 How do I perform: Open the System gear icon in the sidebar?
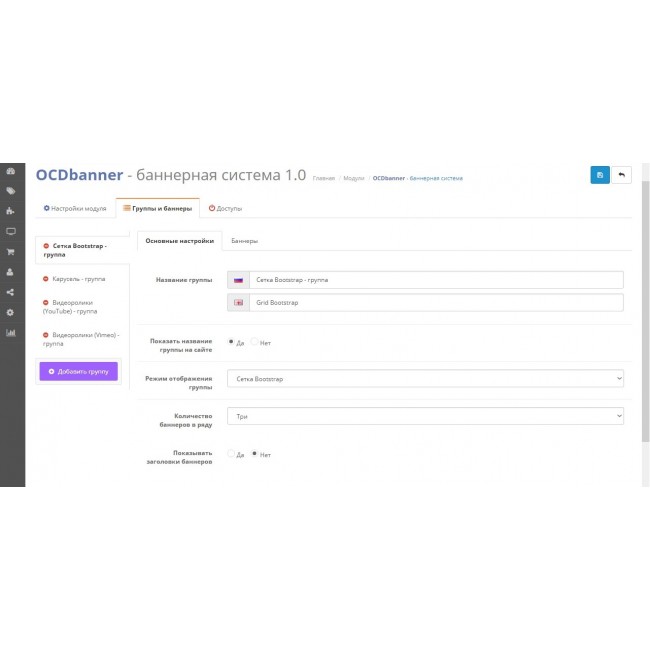[11, 312]
